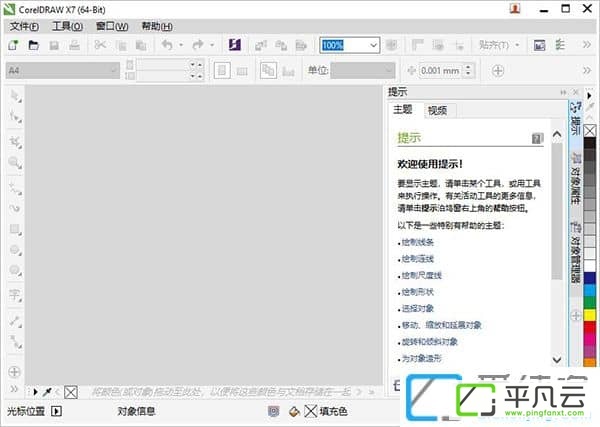Click the 对象属性 docker side tab

(x=576, y=179)
